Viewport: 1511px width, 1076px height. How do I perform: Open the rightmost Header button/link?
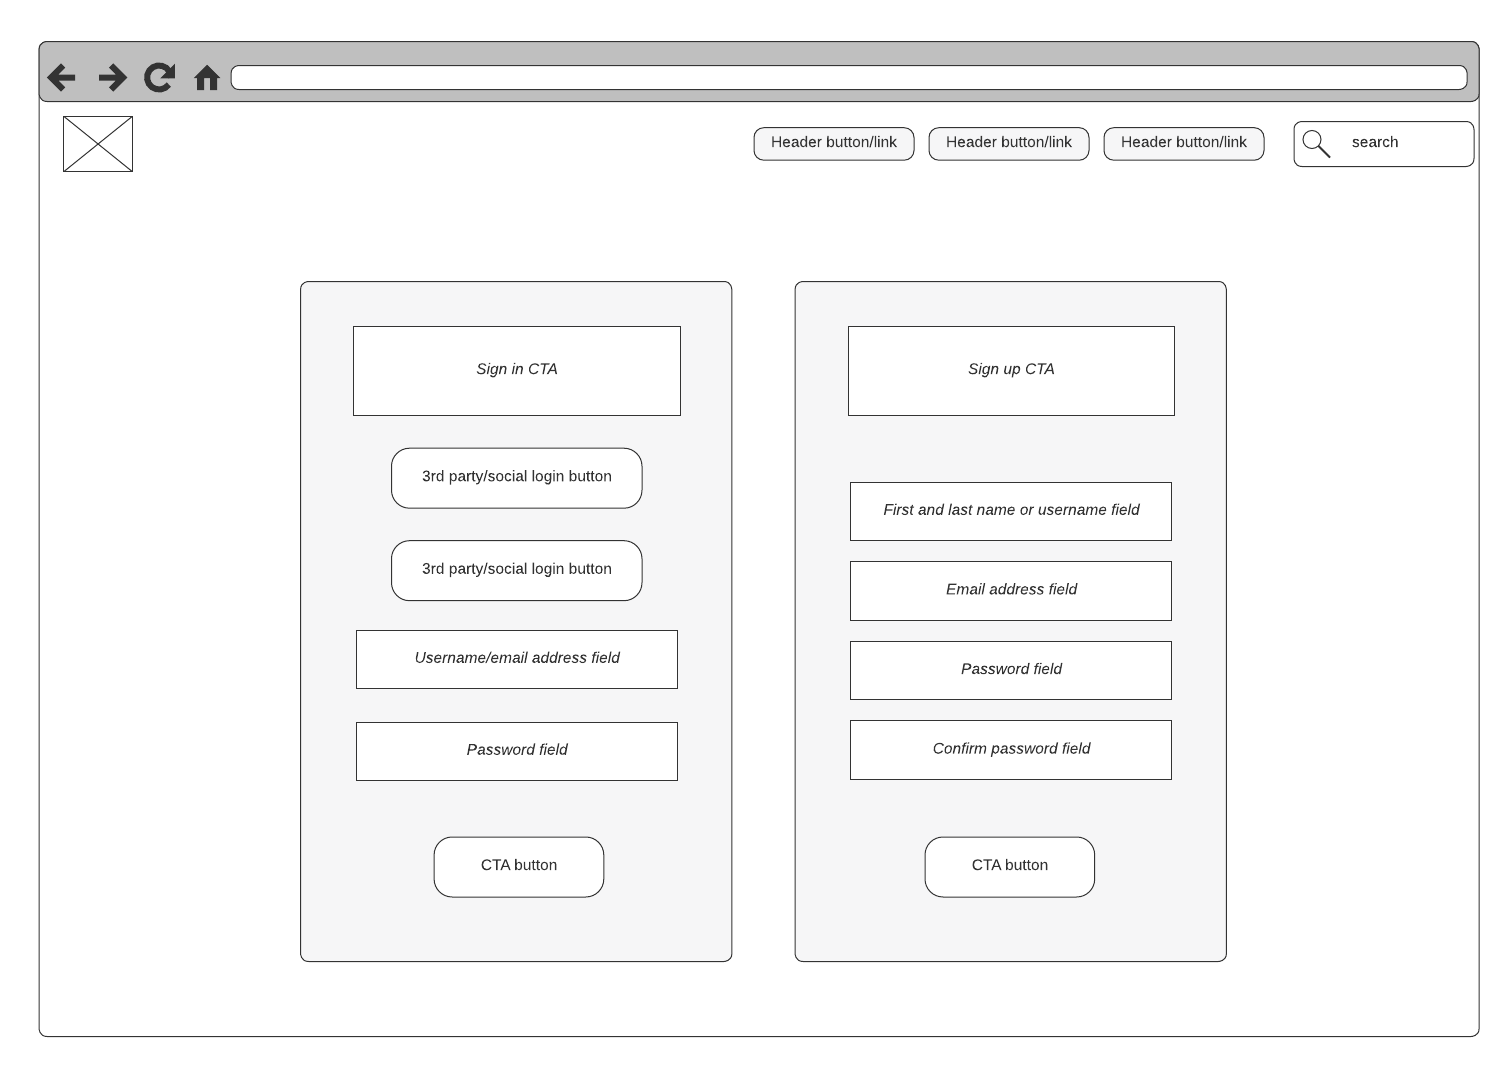tap(1183, 143)
